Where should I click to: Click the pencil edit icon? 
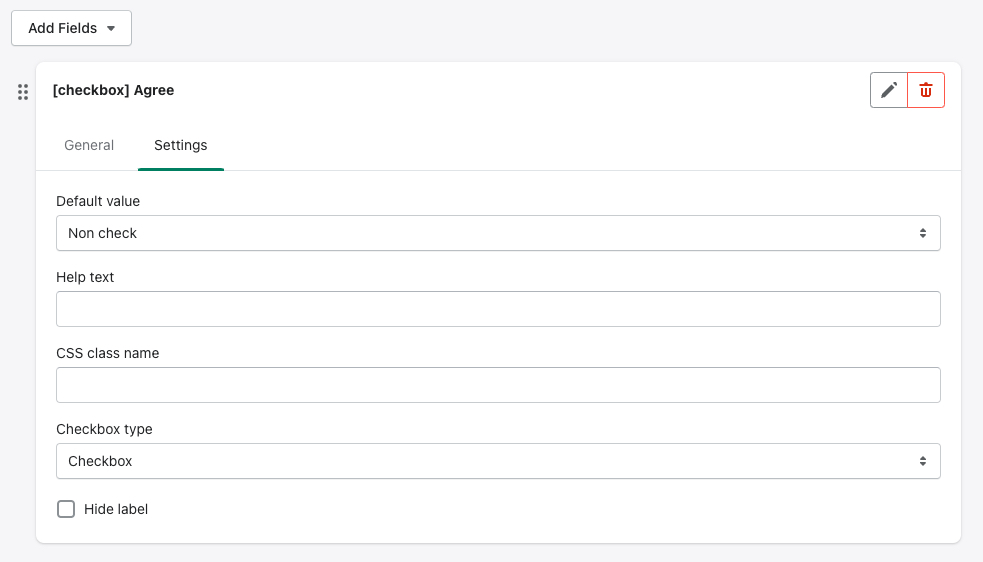coord(889,90)
